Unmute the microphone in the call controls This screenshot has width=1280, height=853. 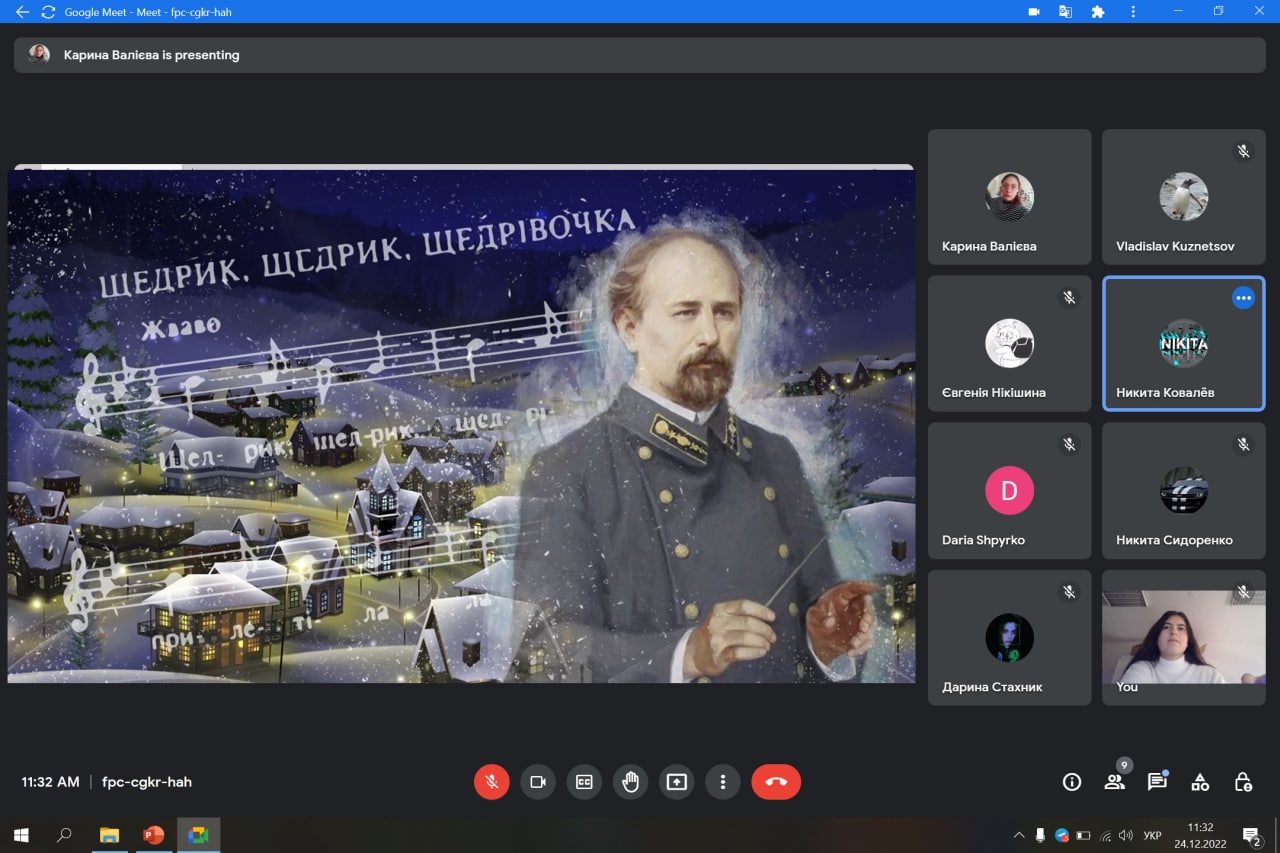[491, 782]
